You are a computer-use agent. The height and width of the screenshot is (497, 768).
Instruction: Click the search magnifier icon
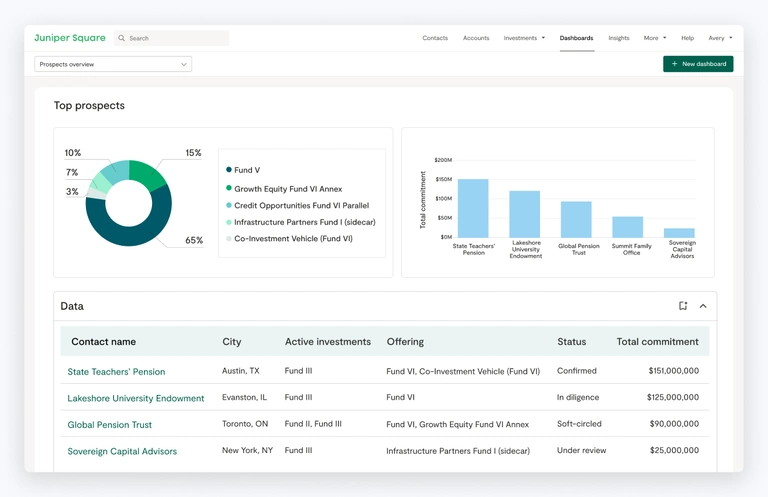[121, 38]
